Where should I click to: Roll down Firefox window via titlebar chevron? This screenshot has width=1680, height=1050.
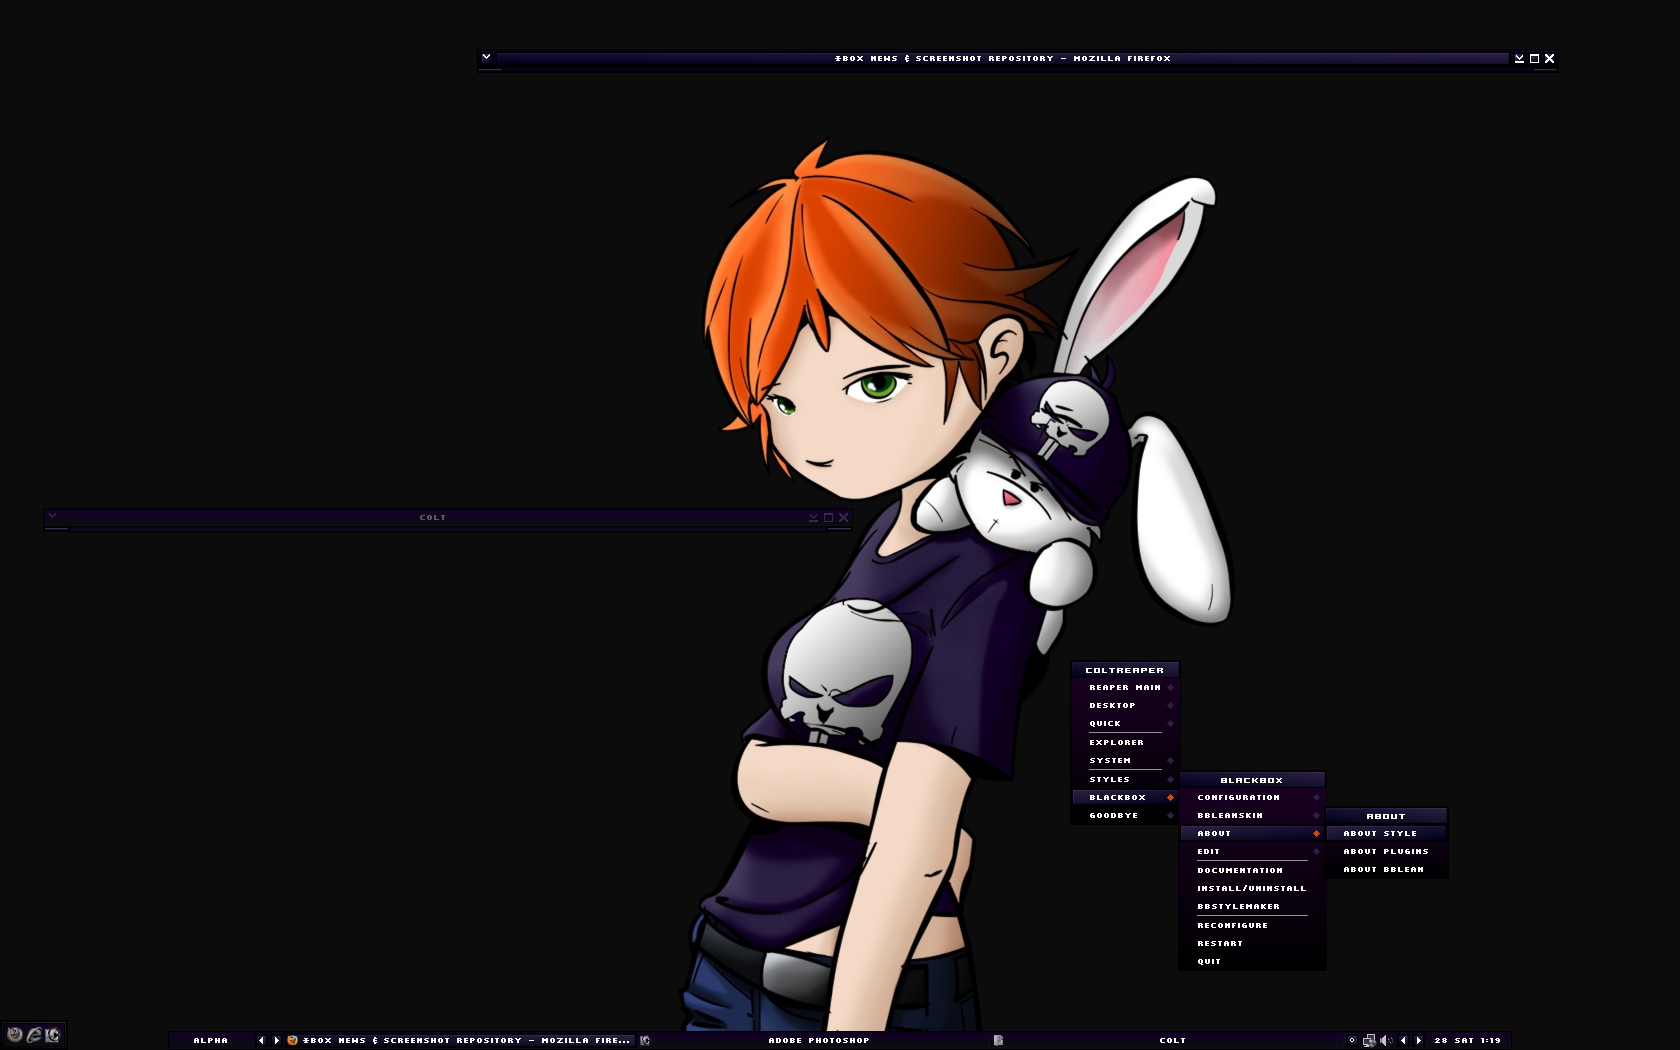486,57
